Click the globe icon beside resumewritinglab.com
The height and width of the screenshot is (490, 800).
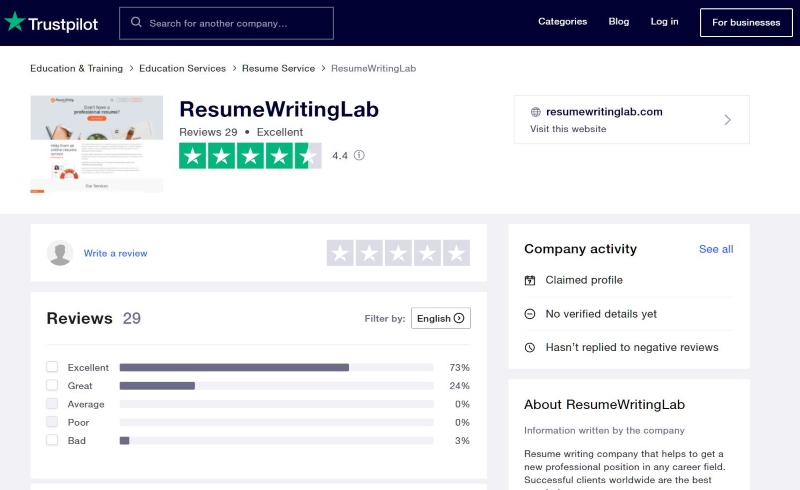pos(535,112)
